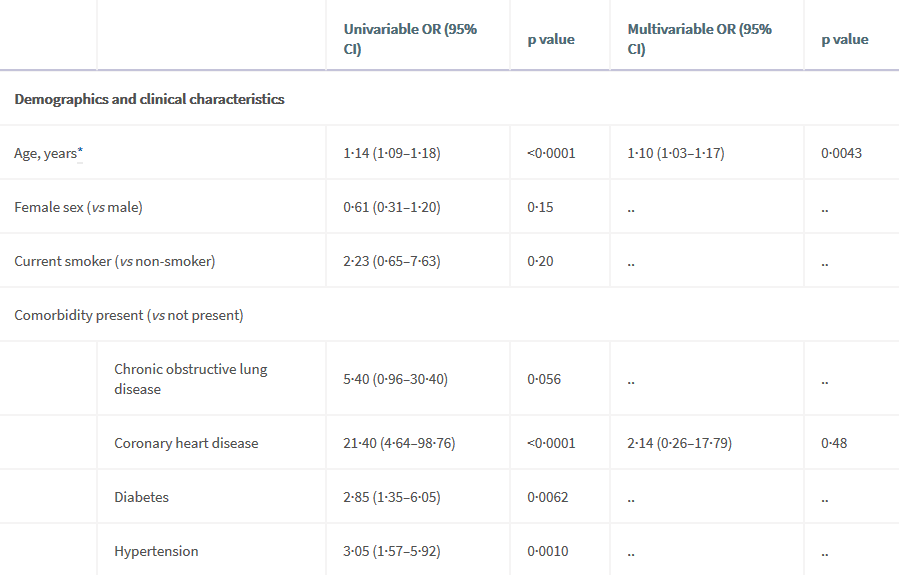The height and width of the screenshot is (575, 899).
Task: Click the odds ratio 21·40 (4·64–98·76)
Action: point(399,443)
